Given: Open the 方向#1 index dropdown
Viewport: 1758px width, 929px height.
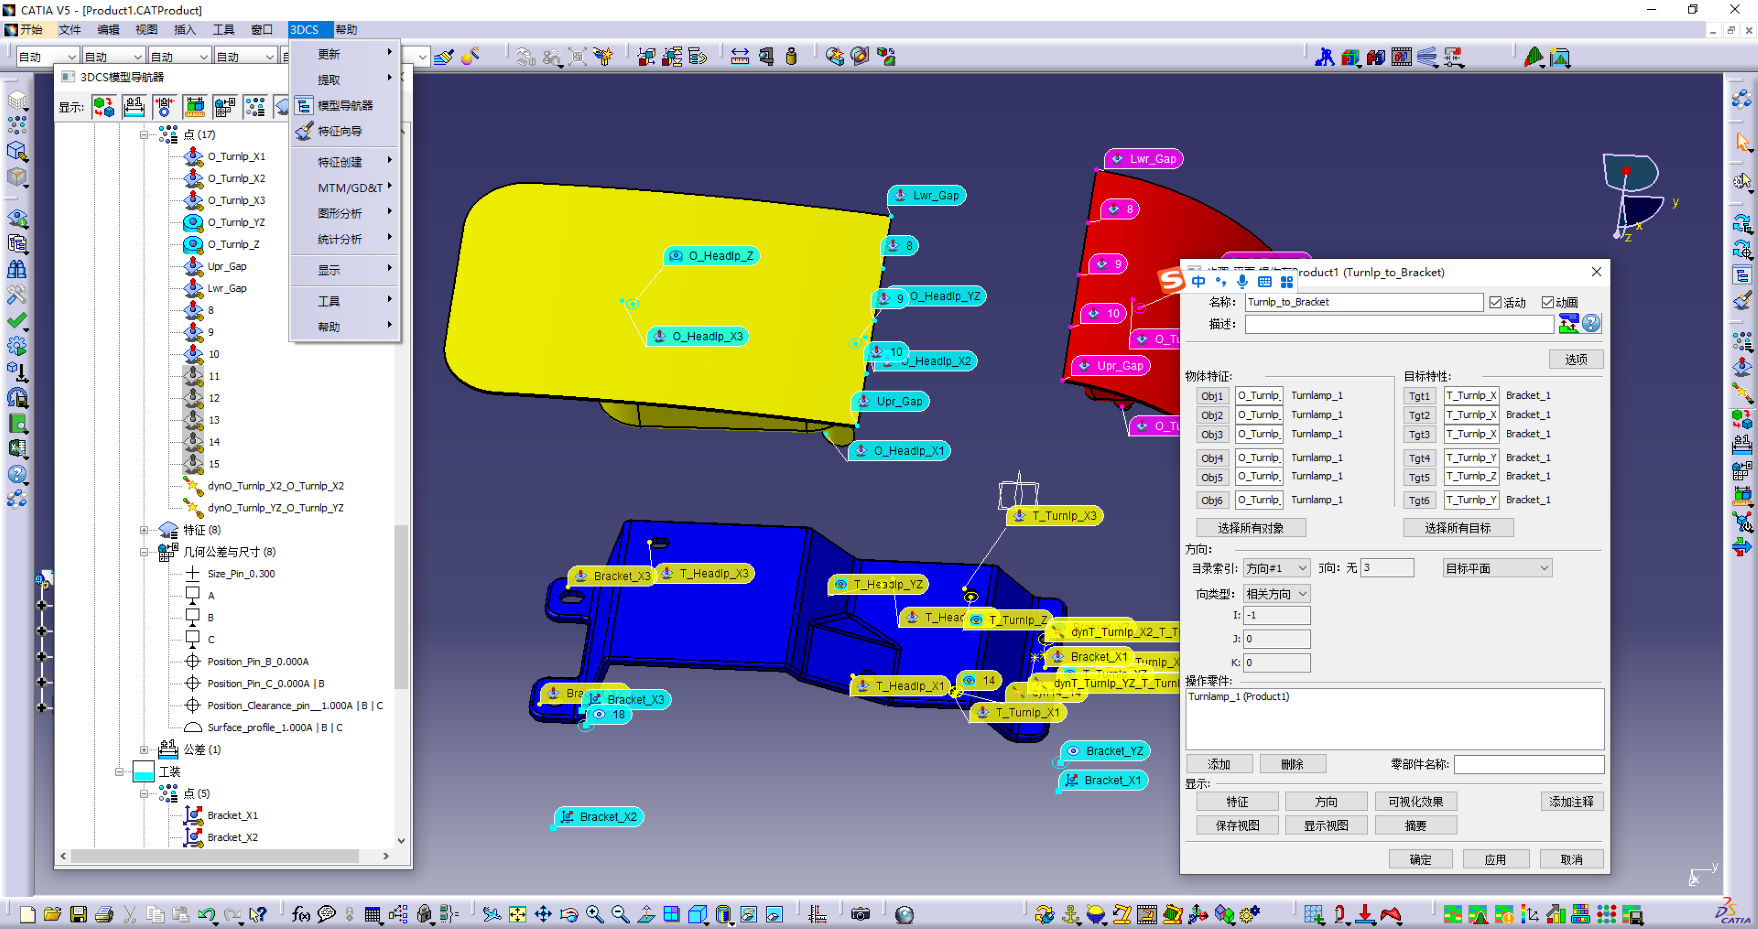Looking at the screenshot, I should pos(1277,568).
